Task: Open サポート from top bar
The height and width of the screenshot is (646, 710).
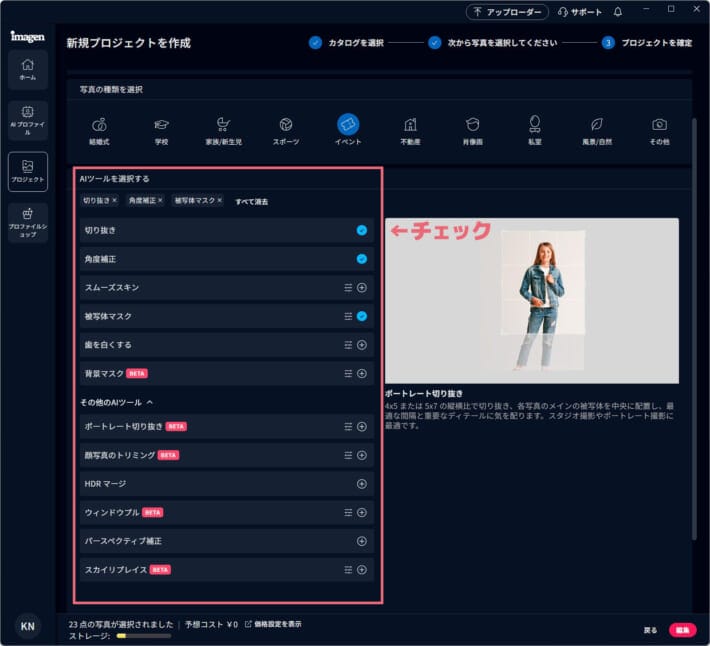Action: point(580,12)
